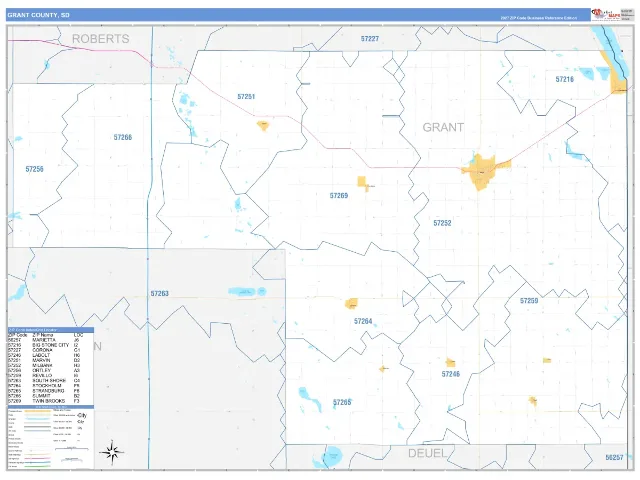Click ZIP label 57256 on map
The width and height of the screenshot is (640, 480).
(x=34, y=169)
